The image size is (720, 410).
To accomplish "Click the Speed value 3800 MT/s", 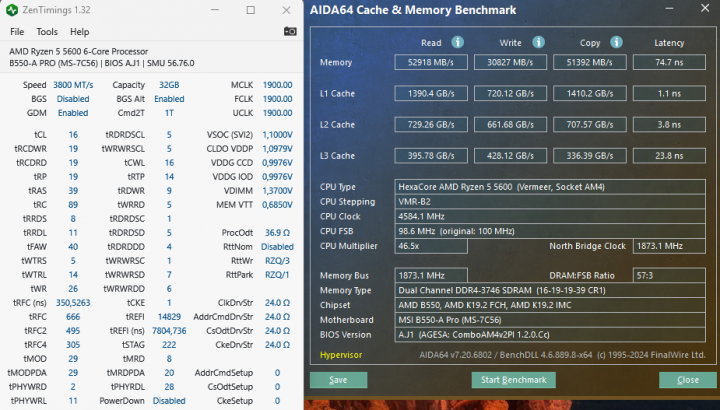I will tap(73, 85).
